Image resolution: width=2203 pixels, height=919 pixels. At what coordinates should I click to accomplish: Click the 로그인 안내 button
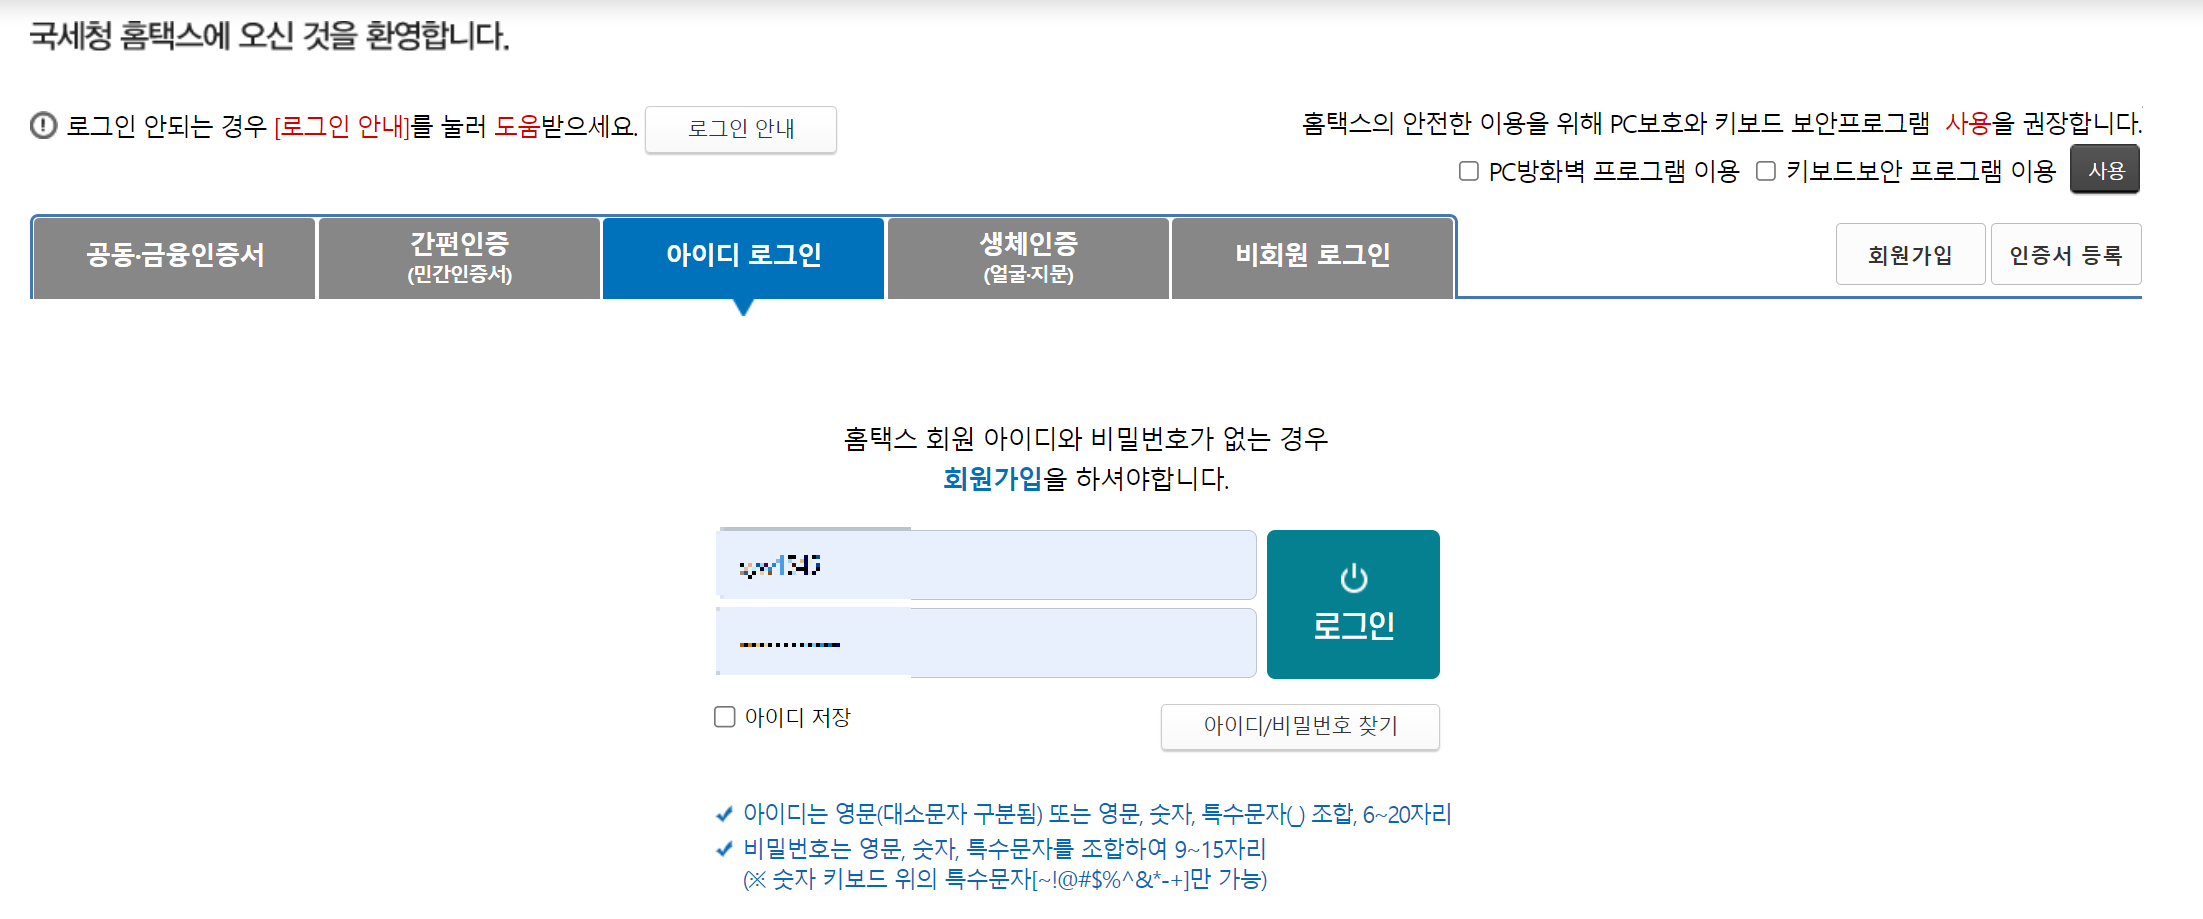[x=741, y=129]
